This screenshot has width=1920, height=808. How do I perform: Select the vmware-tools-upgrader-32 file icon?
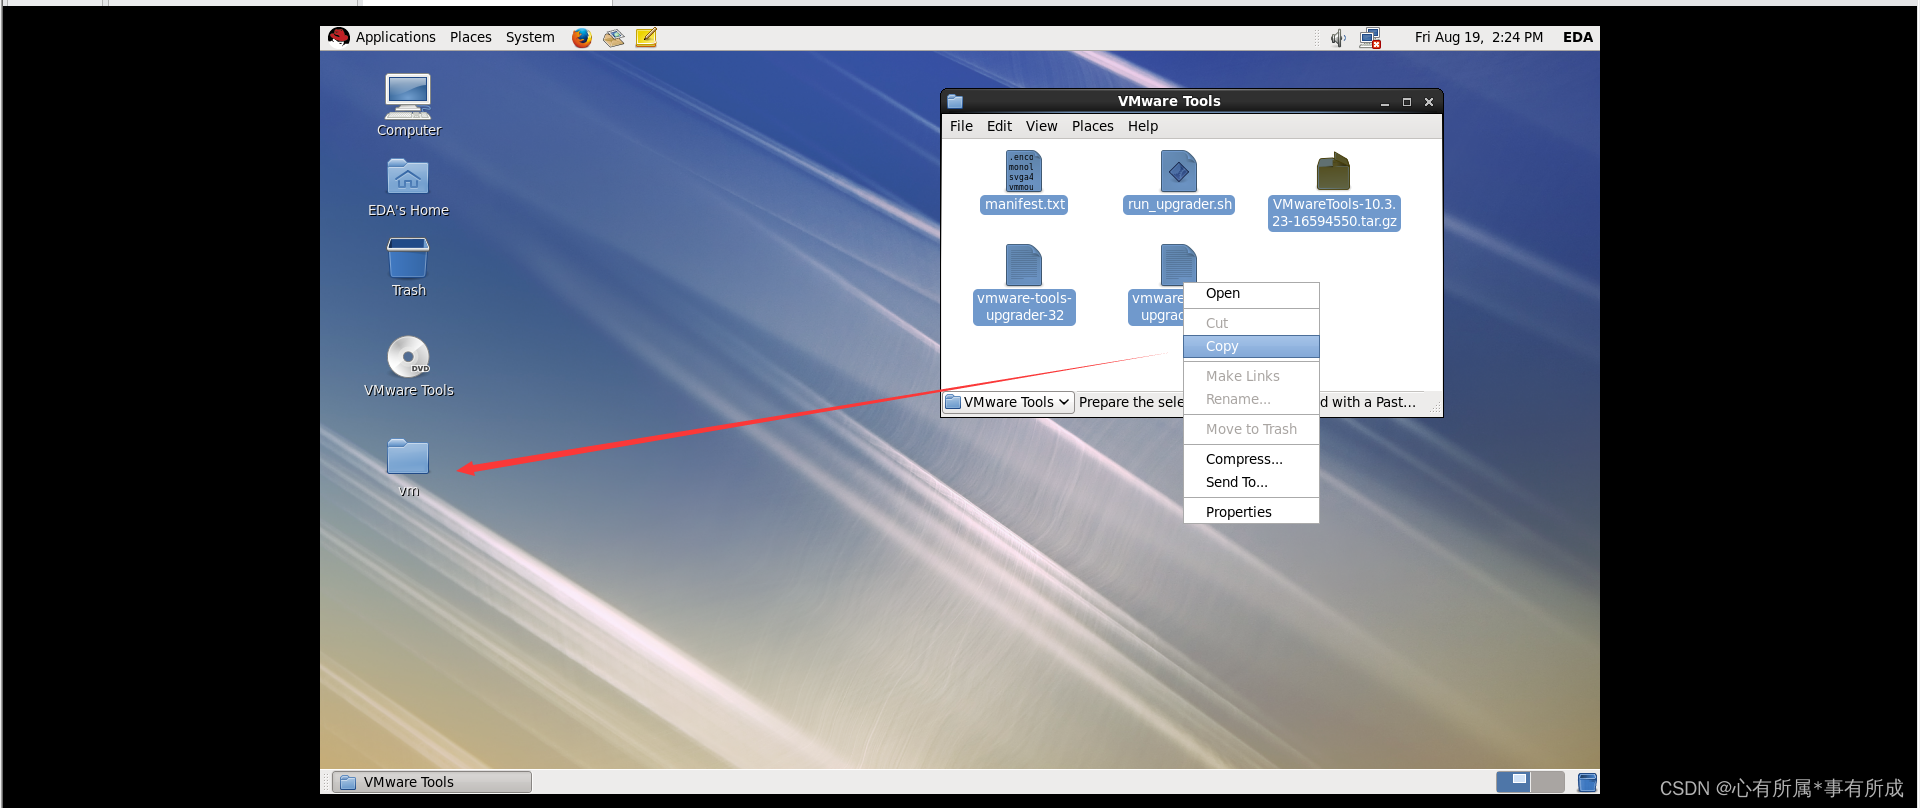(1024, 265)
